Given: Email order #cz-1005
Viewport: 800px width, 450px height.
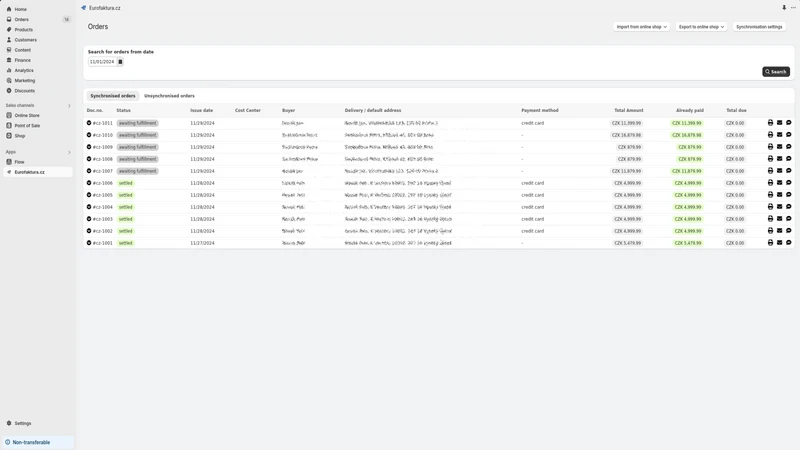Looking at the screenshot, I should click(x=780, y=194).
